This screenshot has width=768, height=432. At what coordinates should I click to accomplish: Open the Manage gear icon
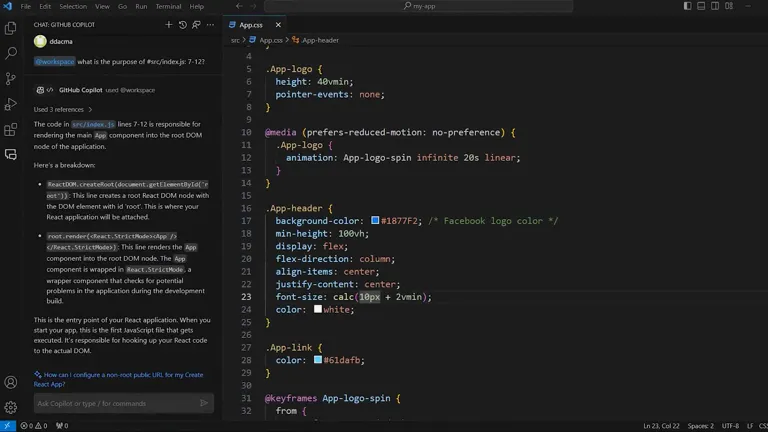pyautogui.click(x=11, y=407)
